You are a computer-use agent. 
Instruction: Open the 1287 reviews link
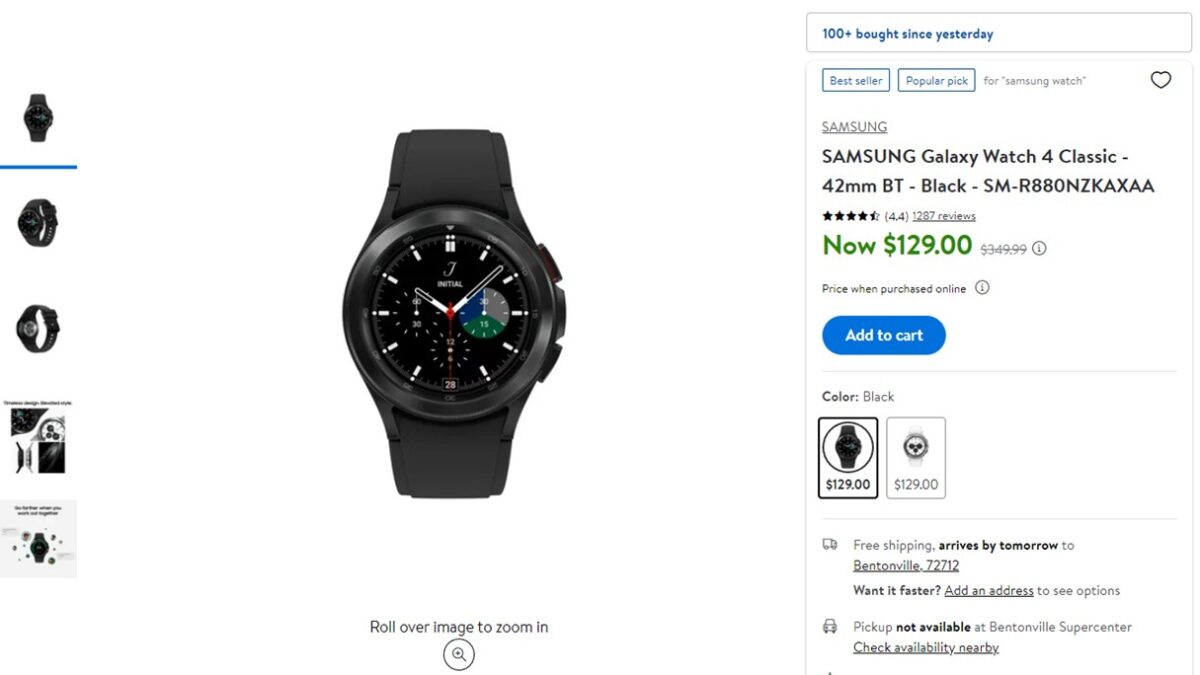pos(943,216)
